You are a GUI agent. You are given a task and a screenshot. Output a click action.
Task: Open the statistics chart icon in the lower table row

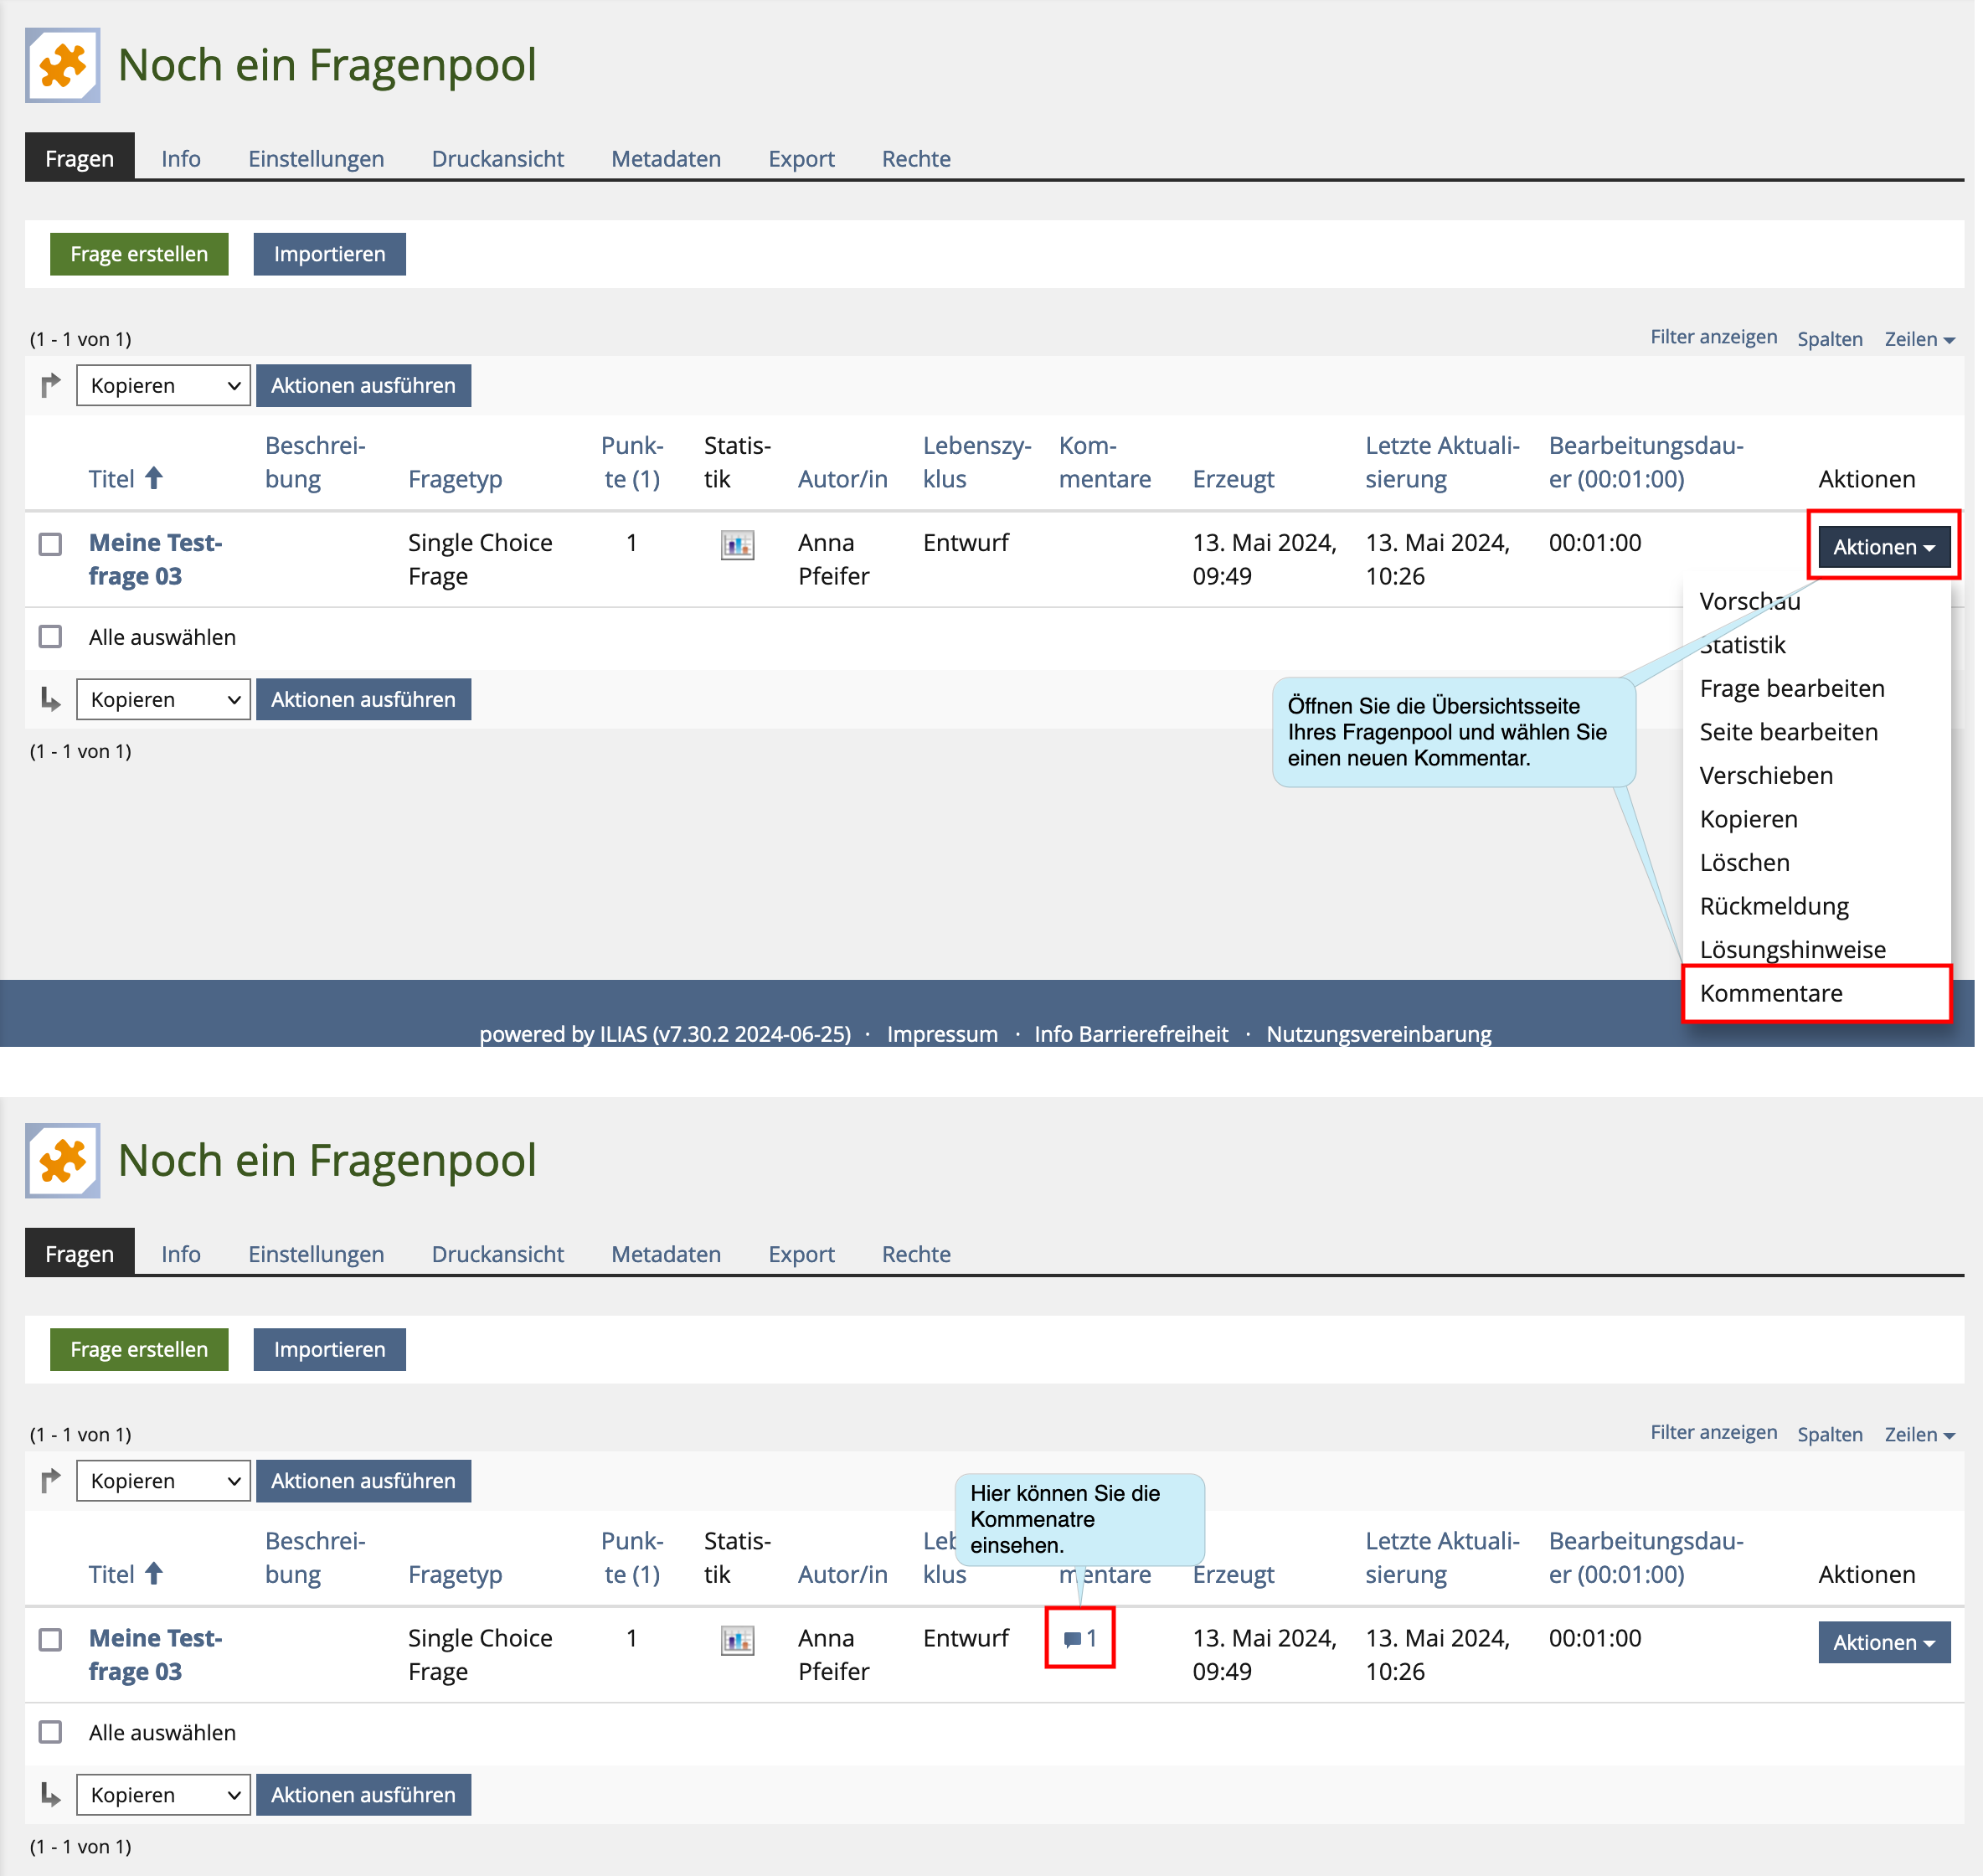[737, 1640]
